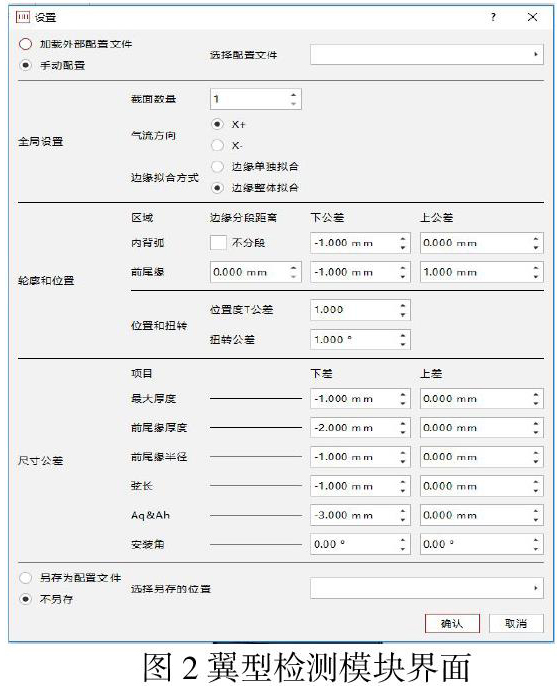
Task: Click the question mark help icon
Action: (x=493, y=17)
